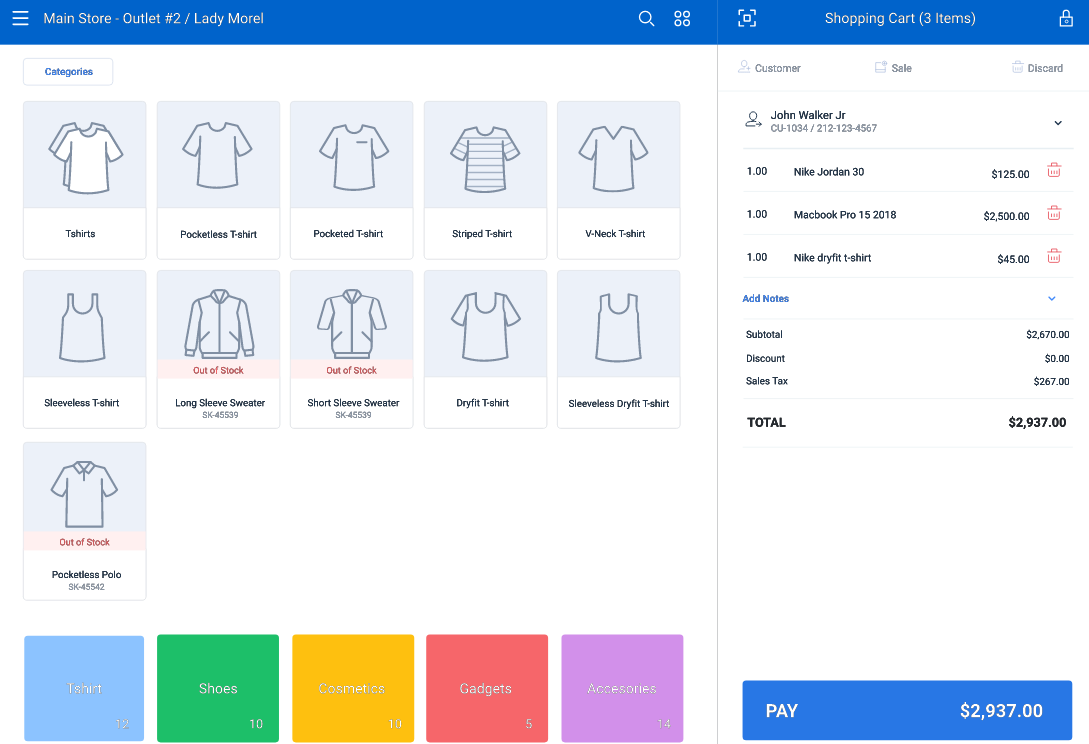
Task: Open the green Shoes category tile
Action: tap(218, 688)
